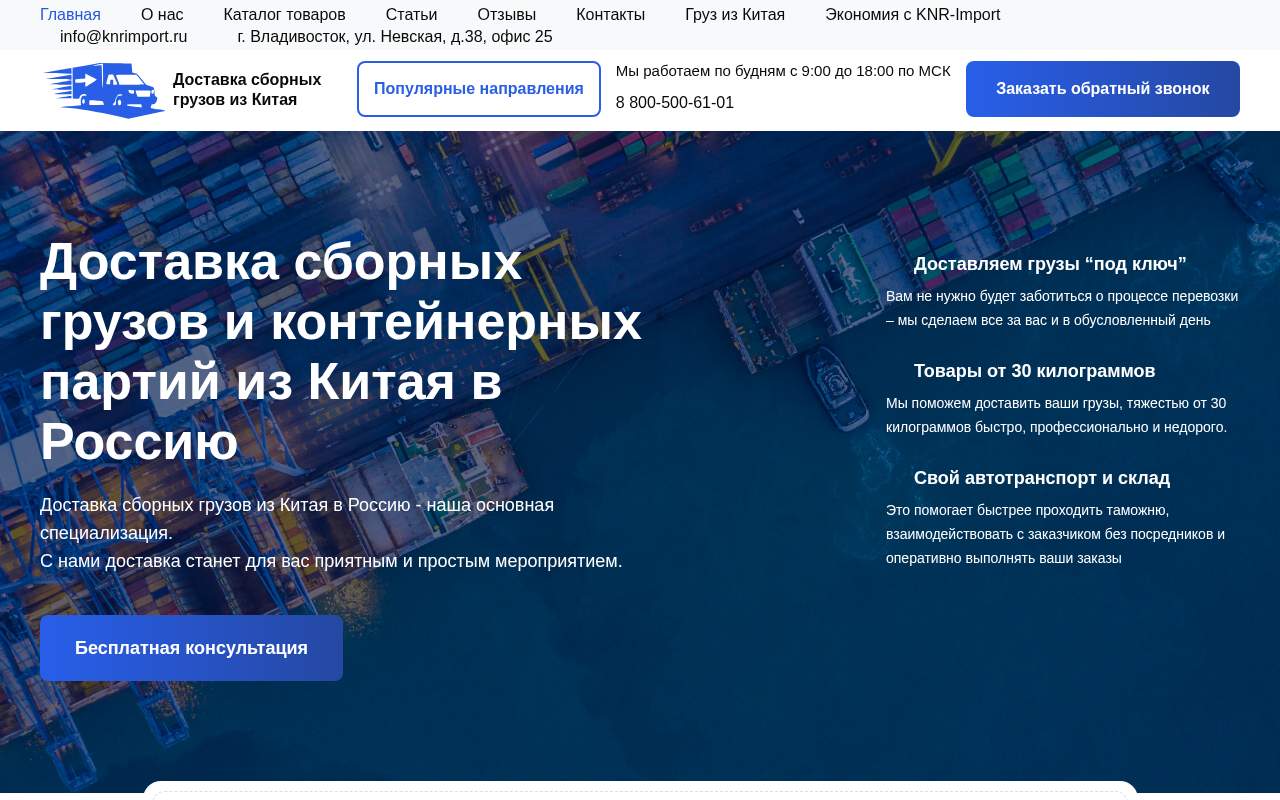Viewport: 1280px width, 800px height.
Task: Click text Вам не нужно будет заботиться
Action: (x=1062, y=308)
